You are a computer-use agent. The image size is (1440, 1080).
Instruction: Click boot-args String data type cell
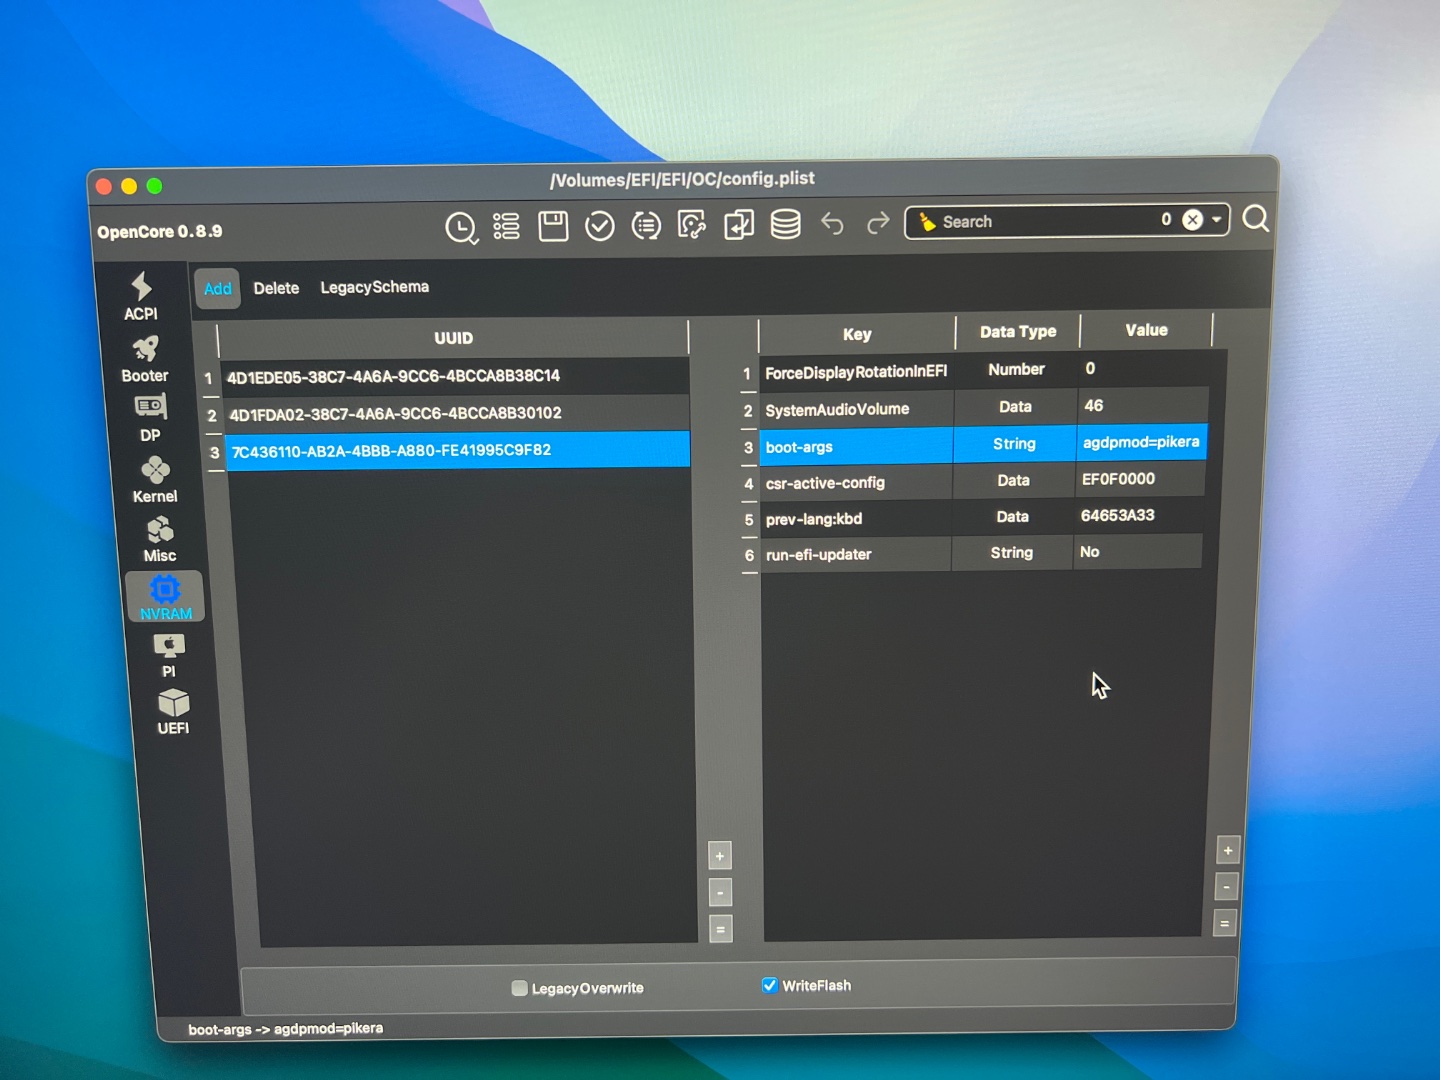pyautogui.click(x=1014, y=443)
